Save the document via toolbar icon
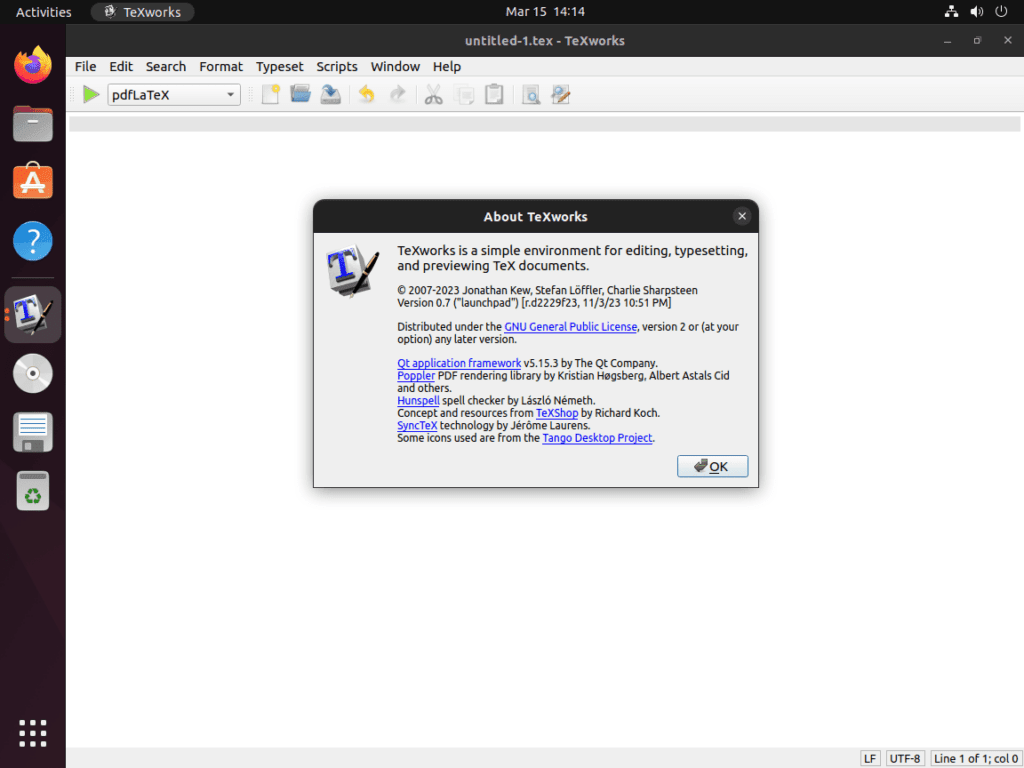 pyautogui.click(x=331, y=94)
